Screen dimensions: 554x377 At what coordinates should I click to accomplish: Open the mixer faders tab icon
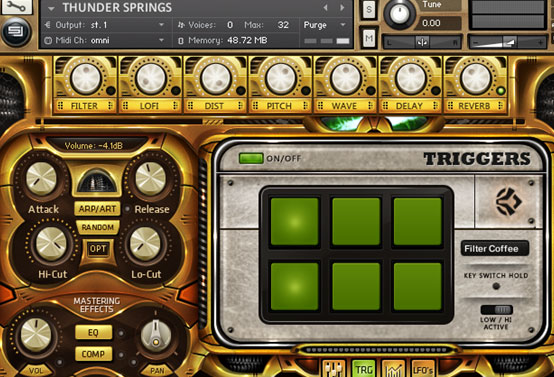[333, 369]
